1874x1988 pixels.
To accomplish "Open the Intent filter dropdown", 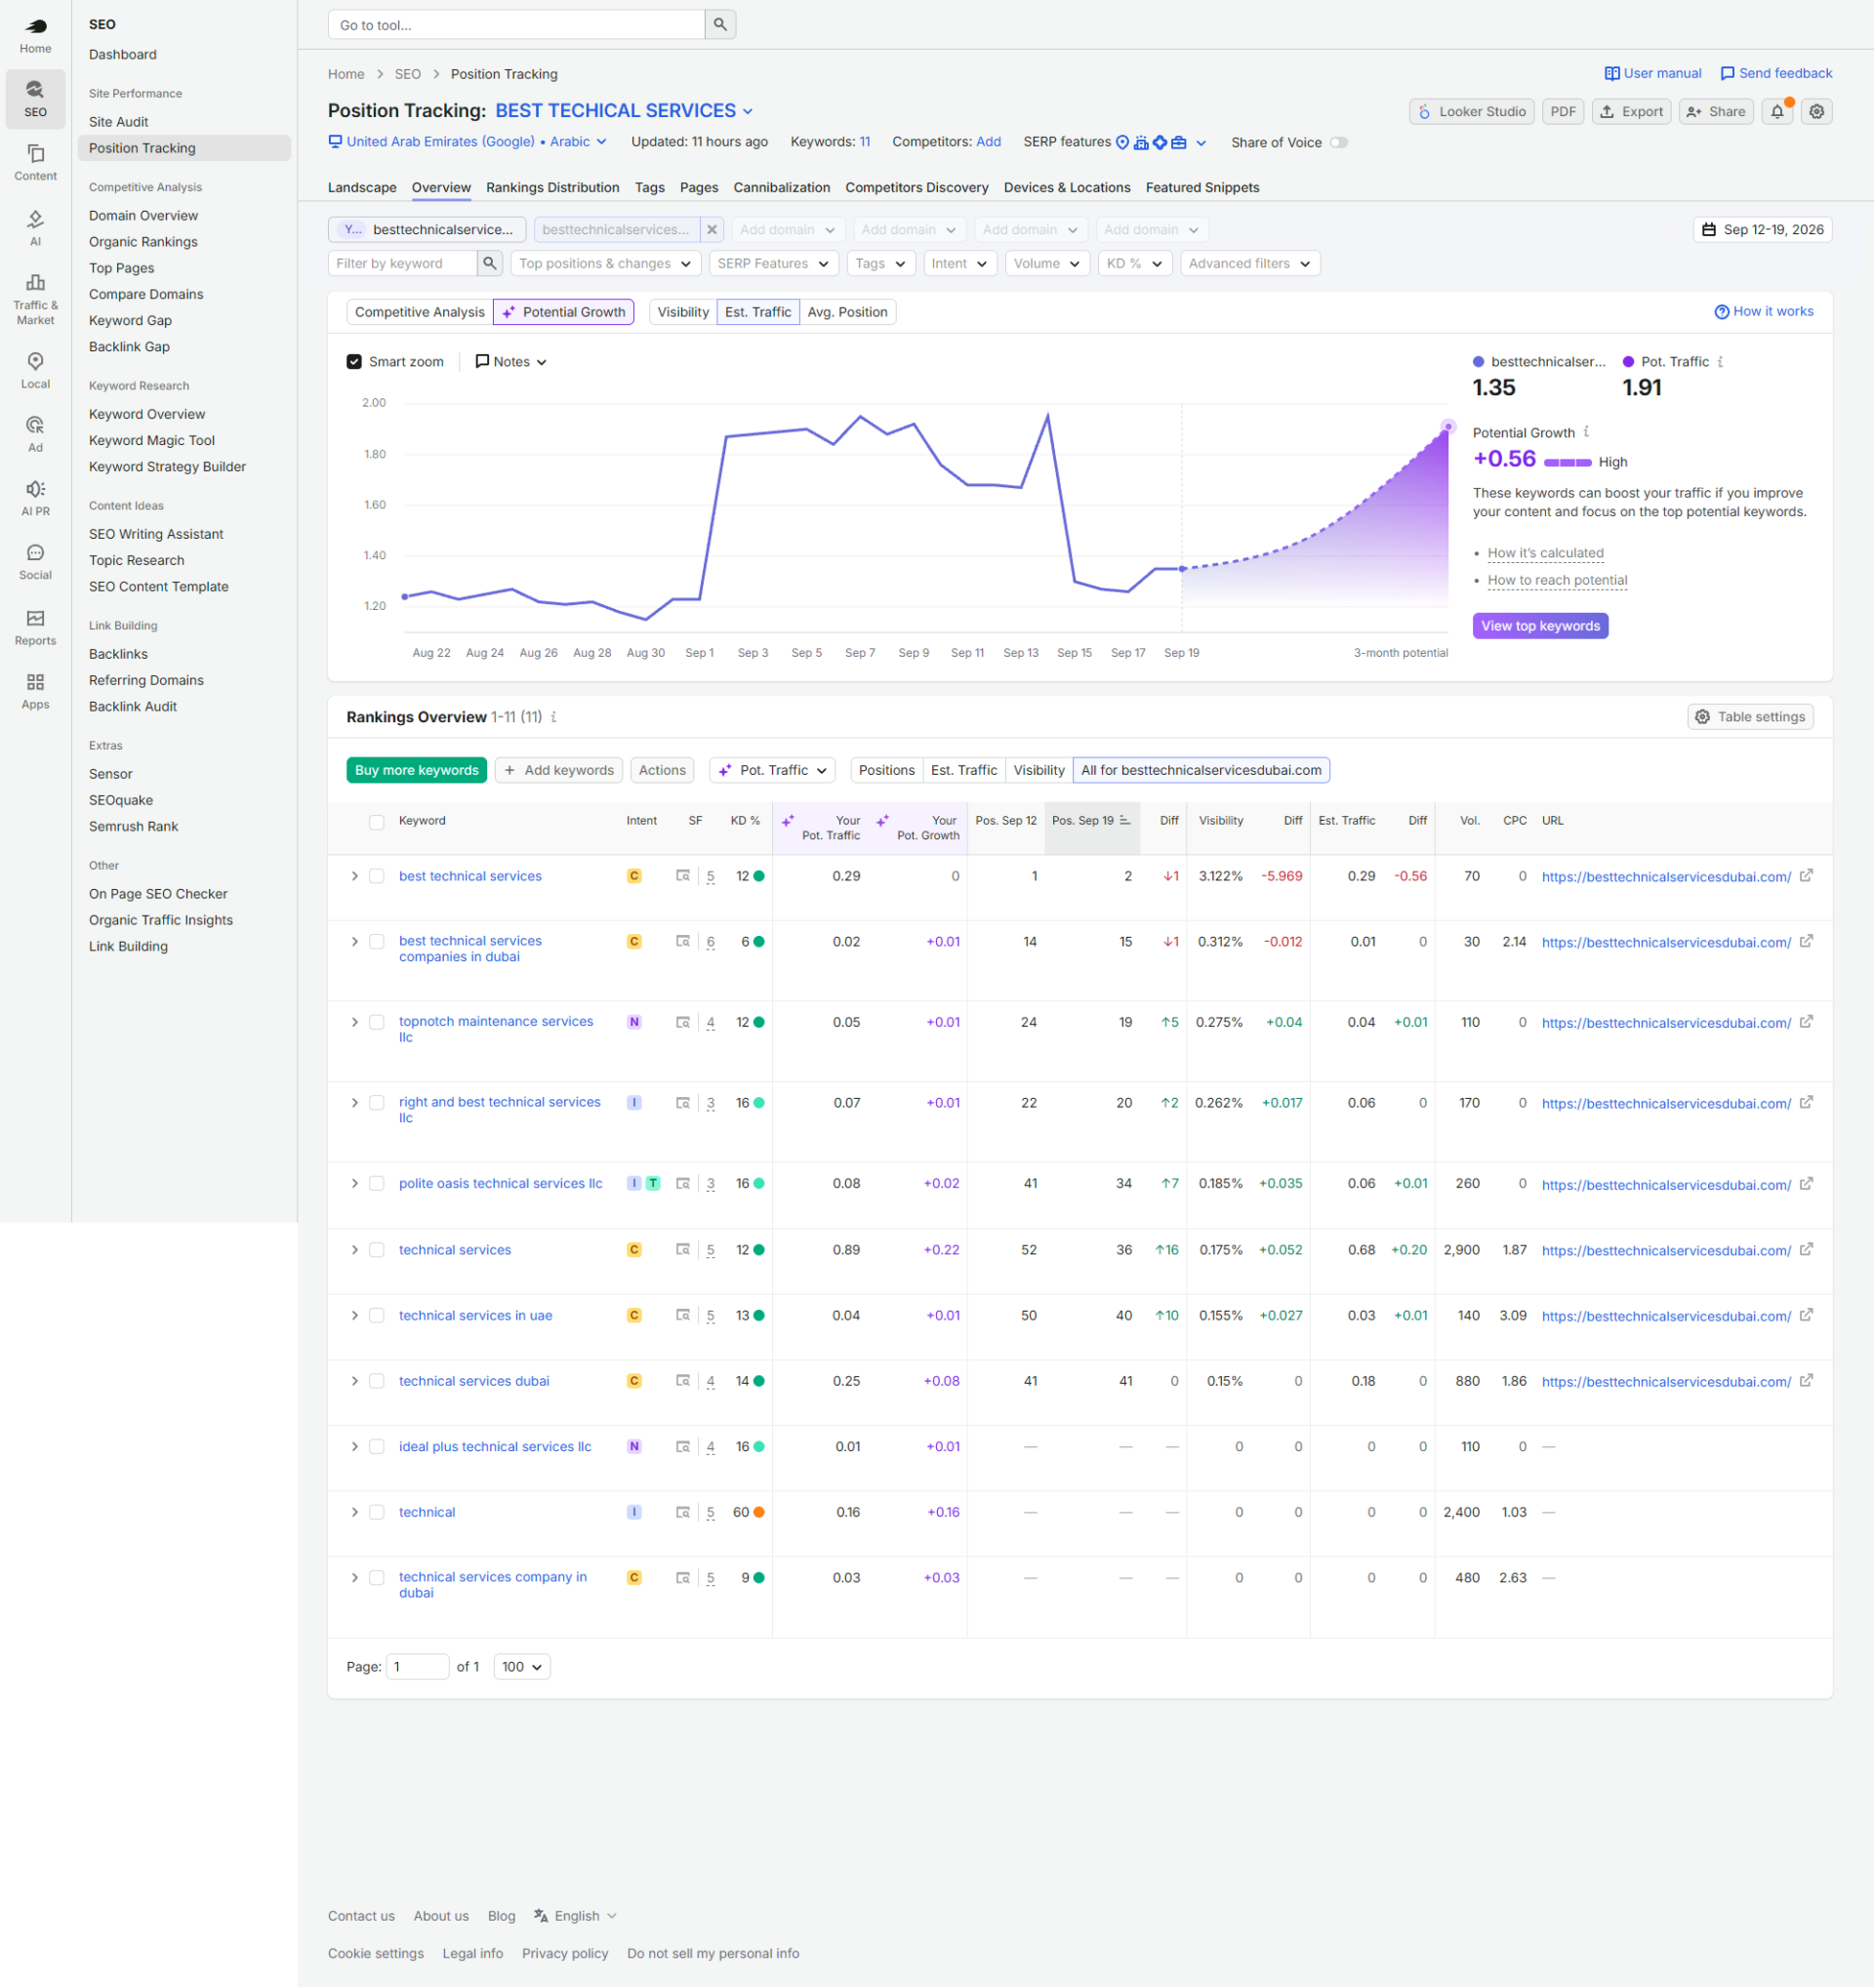I will point(959,264).
